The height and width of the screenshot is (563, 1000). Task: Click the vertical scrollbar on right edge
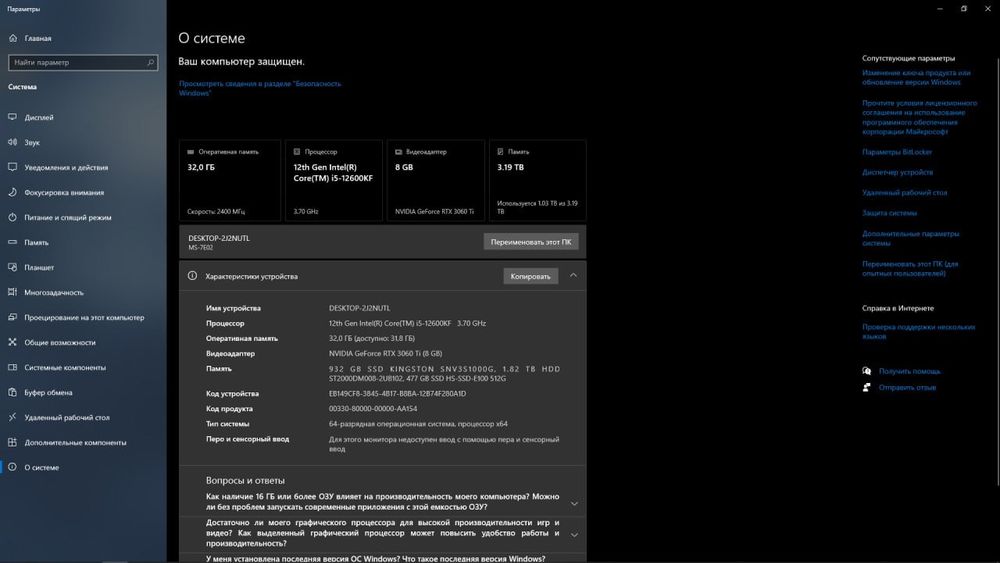pyautogui.click(x=997, y=271)
